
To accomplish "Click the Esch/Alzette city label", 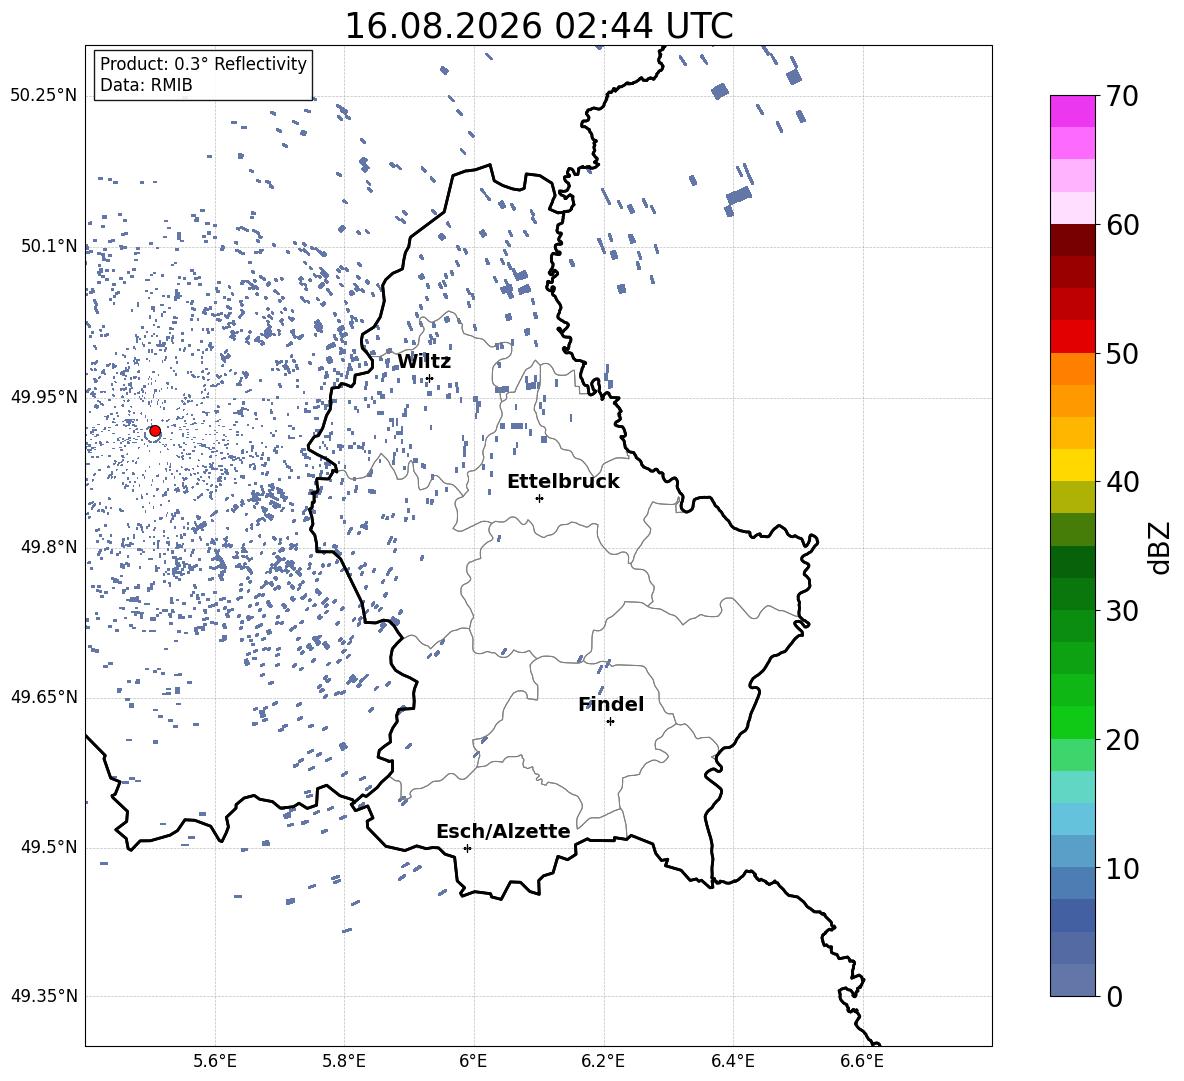I will point(503,831).
